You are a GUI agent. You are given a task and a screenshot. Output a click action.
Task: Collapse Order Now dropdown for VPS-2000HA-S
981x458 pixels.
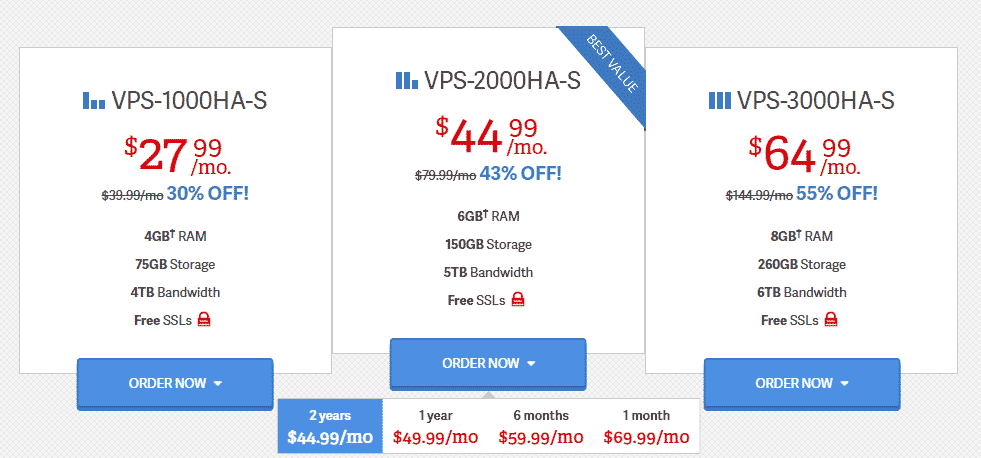tap(488, 363)
